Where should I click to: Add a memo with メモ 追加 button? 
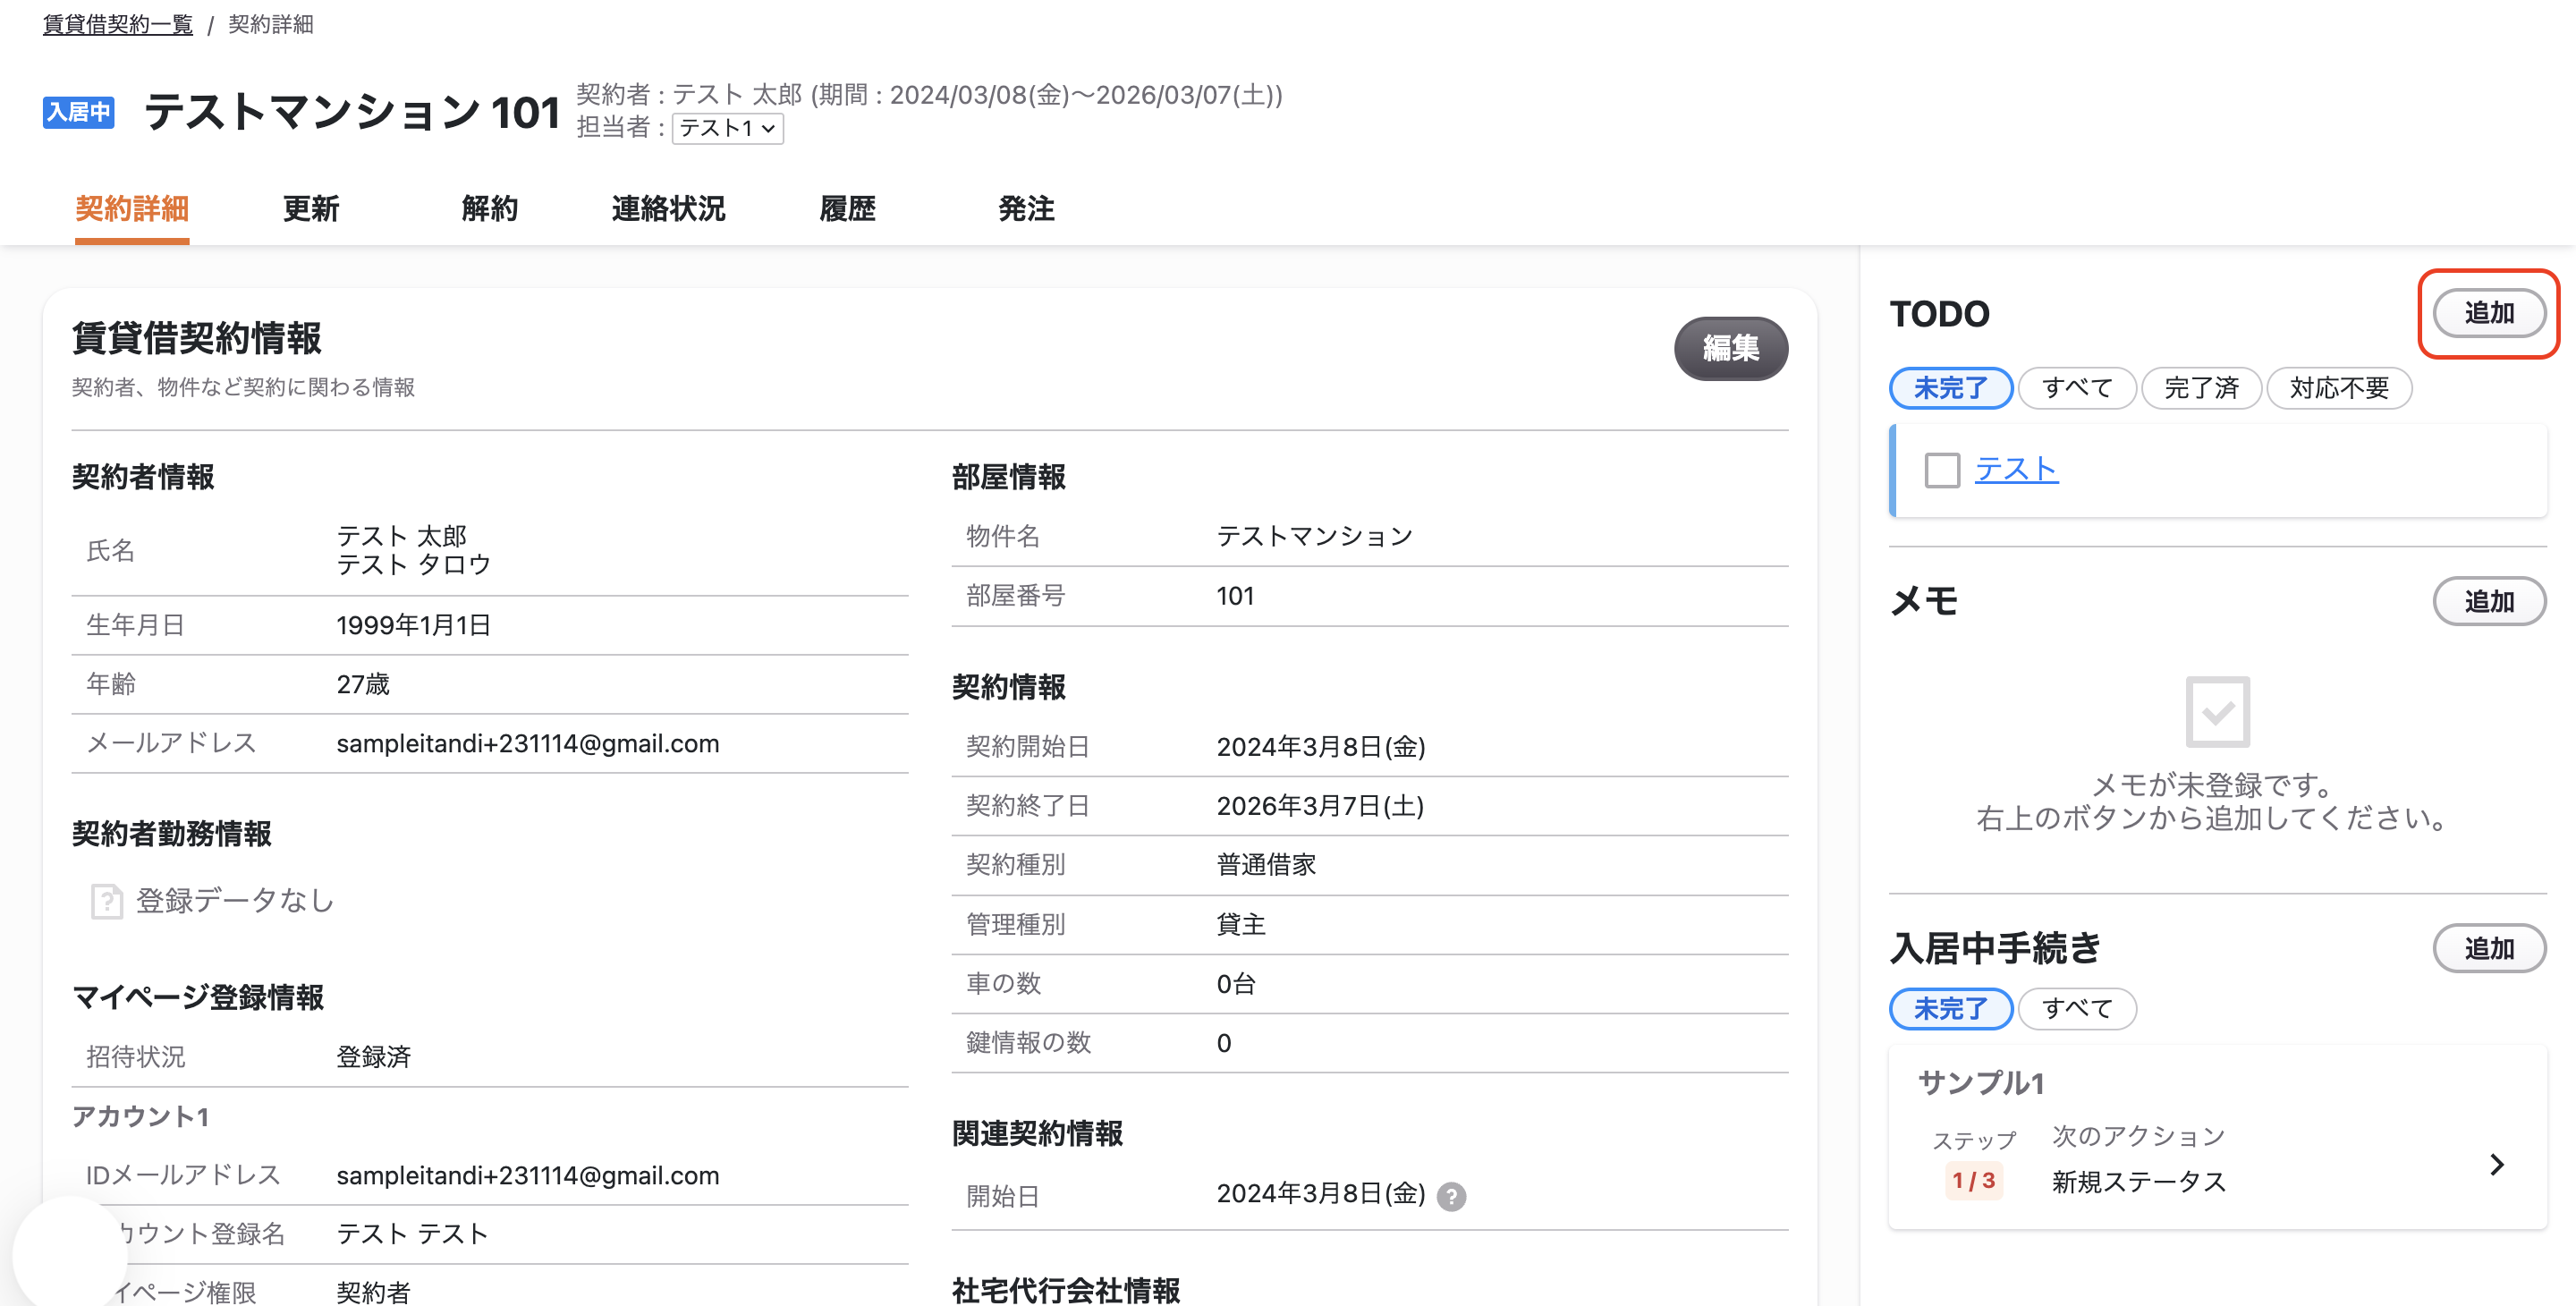pyautogui.click(x=2488, y=601)
